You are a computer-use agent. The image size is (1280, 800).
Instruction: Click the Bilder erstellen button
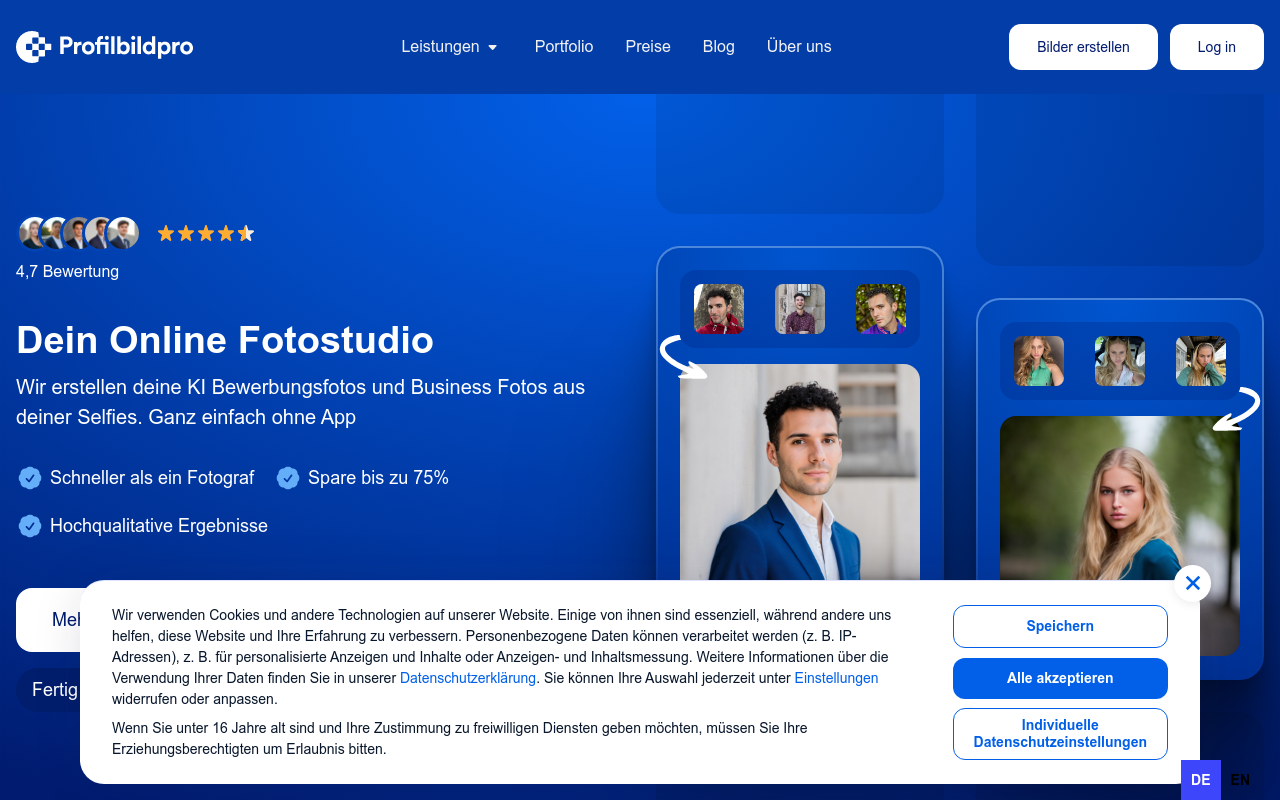point(1083,47)
